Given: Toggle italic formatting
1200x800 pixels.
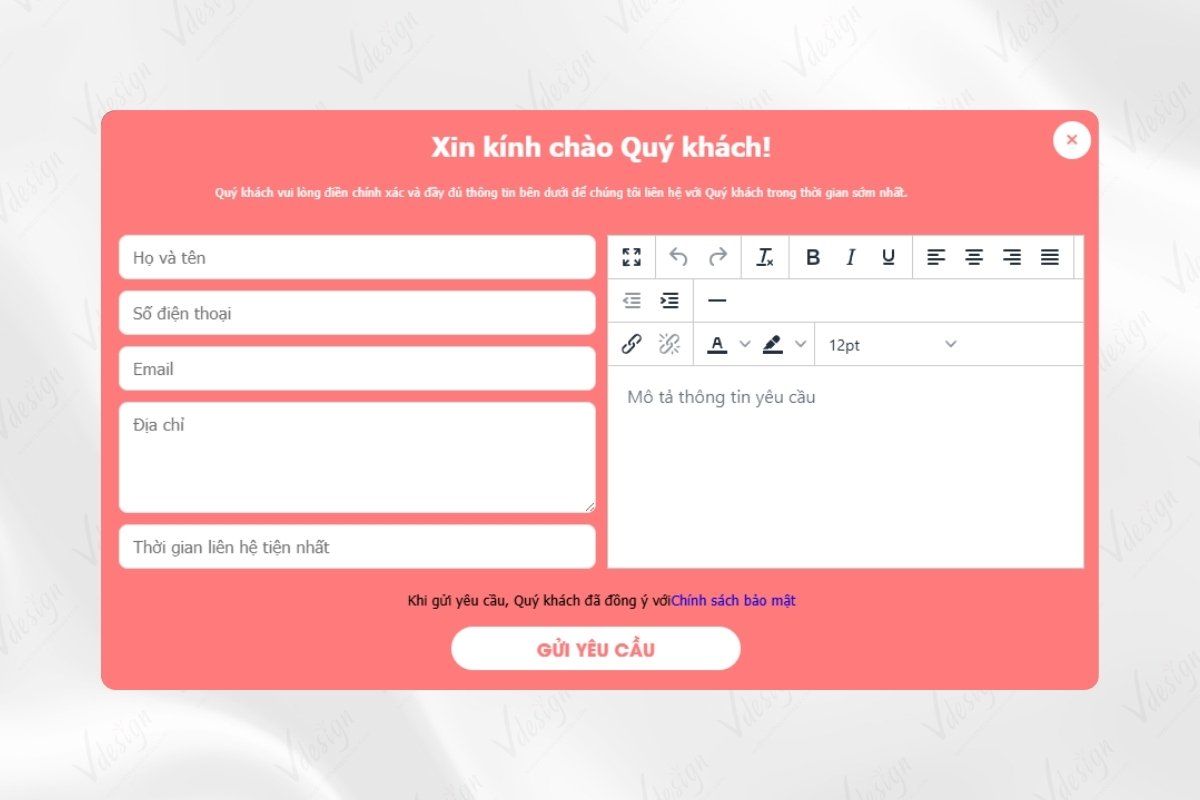Looking at the screenshot, I should pyautogui.click(x=850, y=257).
